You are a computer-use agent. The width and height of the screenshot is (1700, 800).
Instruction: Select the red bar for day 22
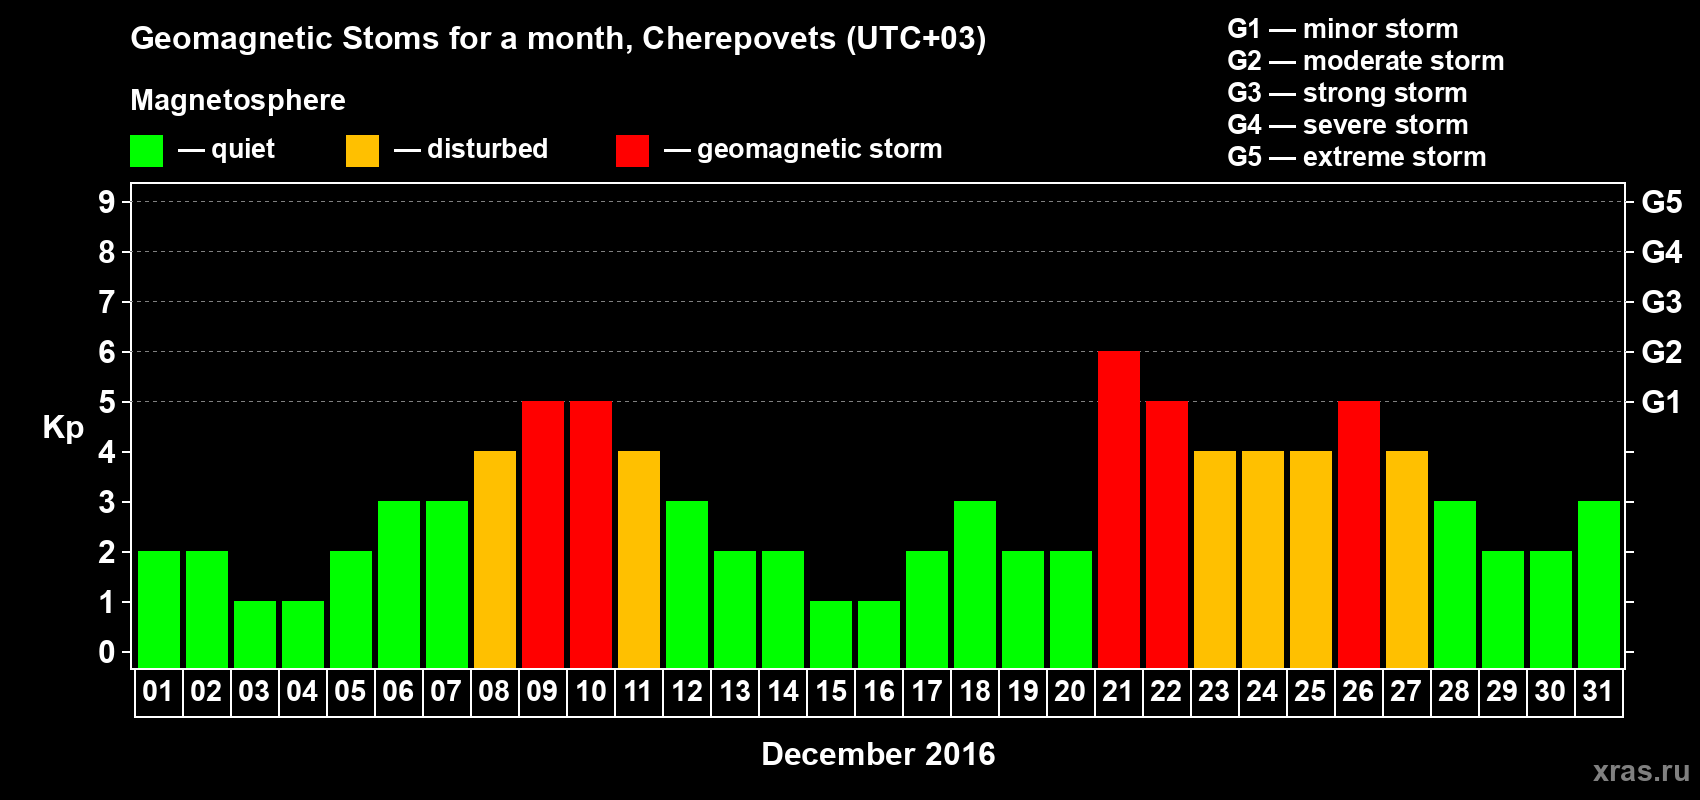pos(1167,535)
